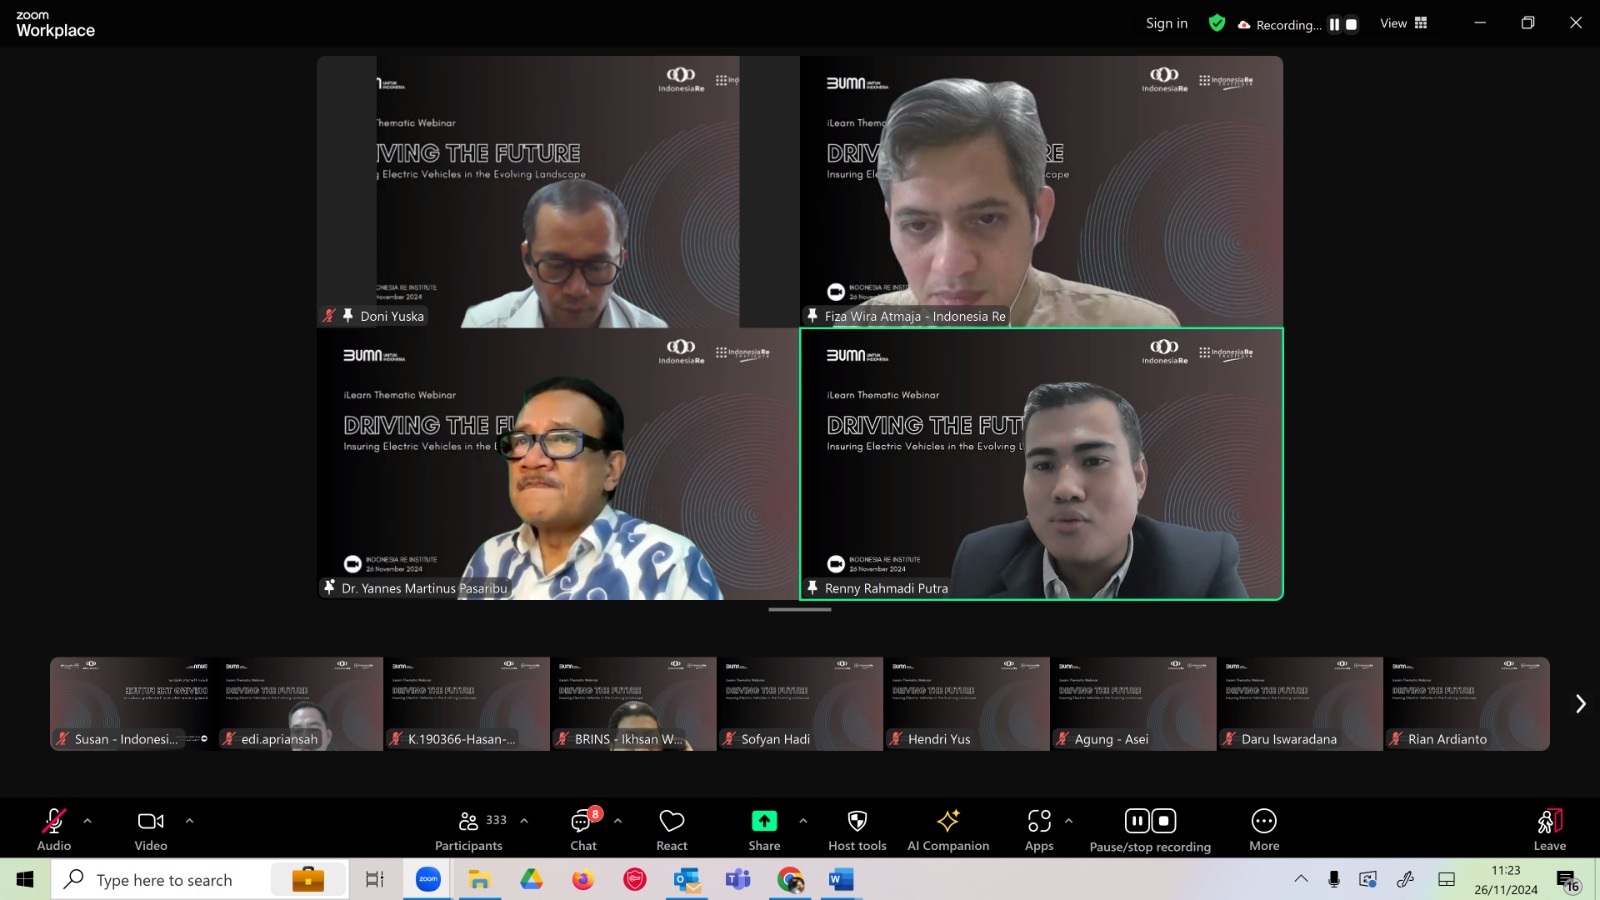This screenshot has height=900, width=1600.
Task: Open Microsoft Teams in taskbar
Action: 738,879
